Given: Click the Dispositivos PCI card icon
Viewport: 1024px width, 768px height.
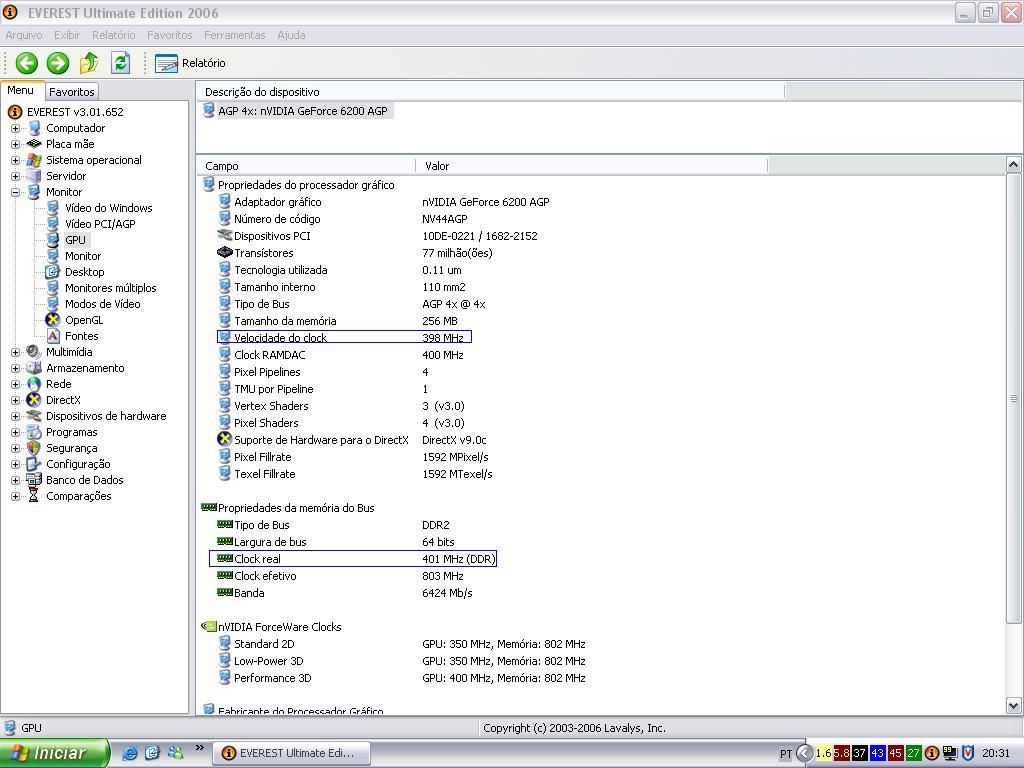Looking at the screenshot, I should [x=225, y=235].
